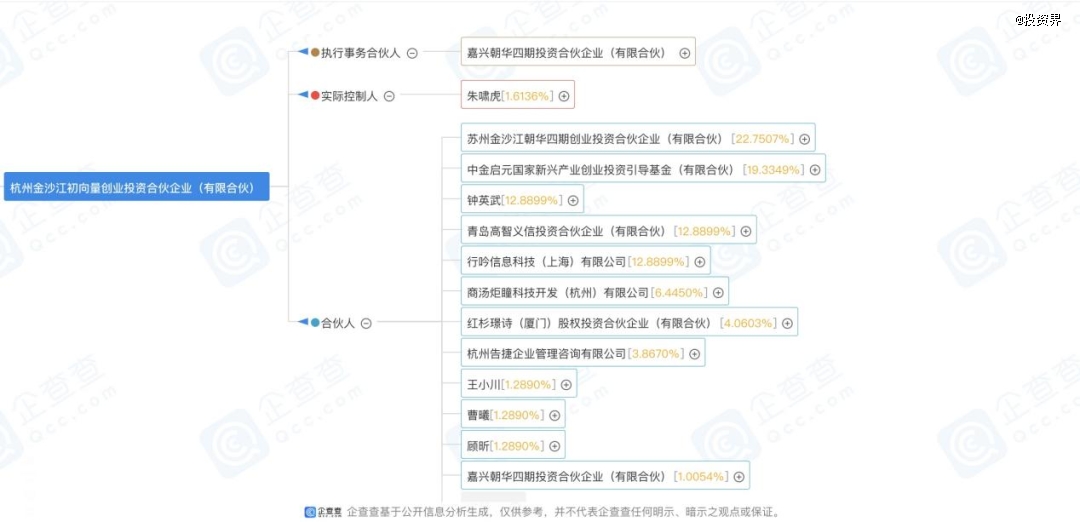Expand 苏州金沙江朝华四期 node plus icon

click(x=804, y=139)
